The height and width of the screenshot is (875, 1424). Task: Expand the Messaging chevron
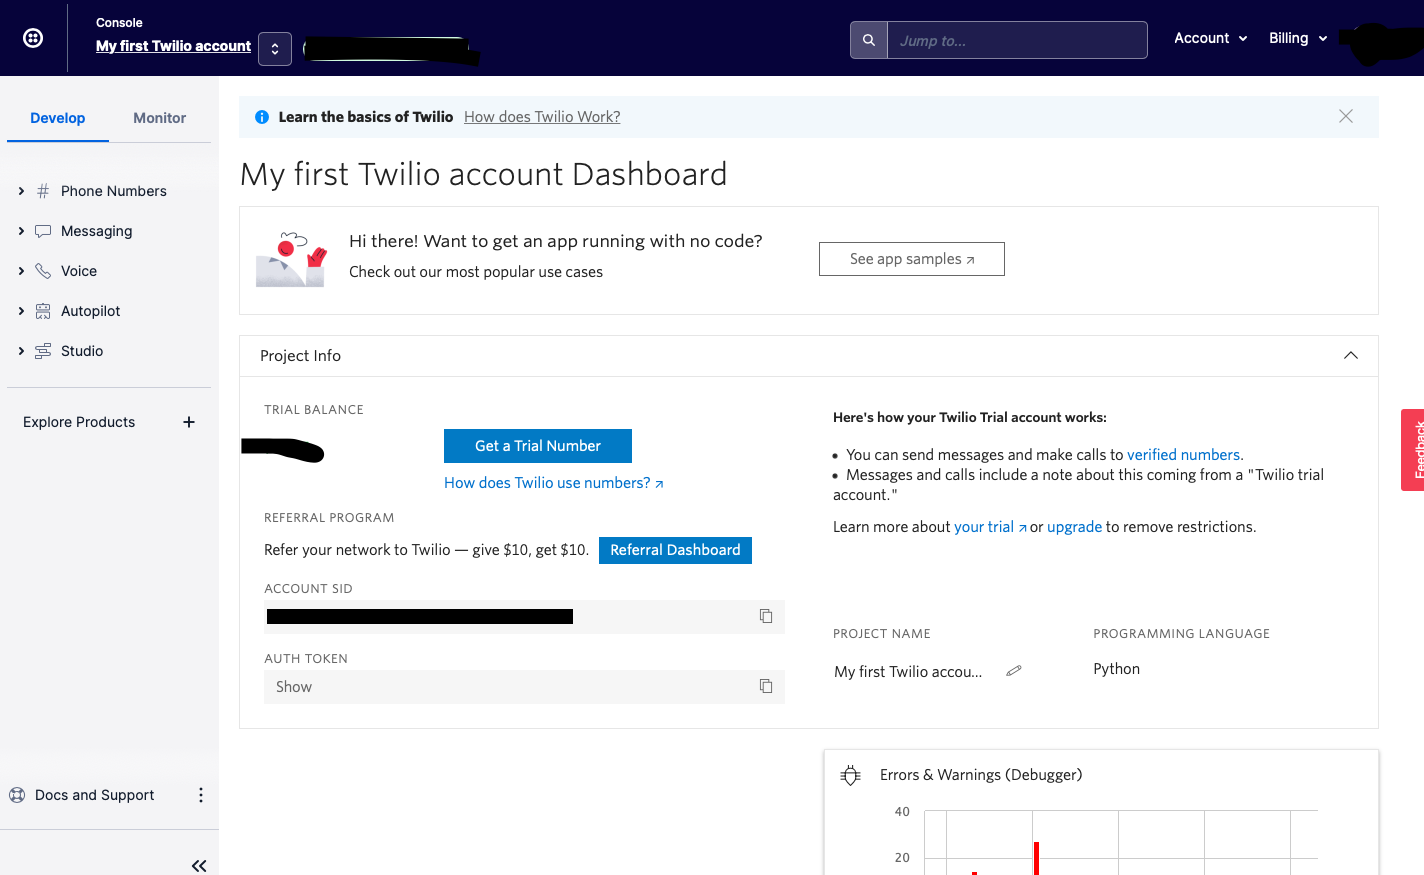(21, 231)
